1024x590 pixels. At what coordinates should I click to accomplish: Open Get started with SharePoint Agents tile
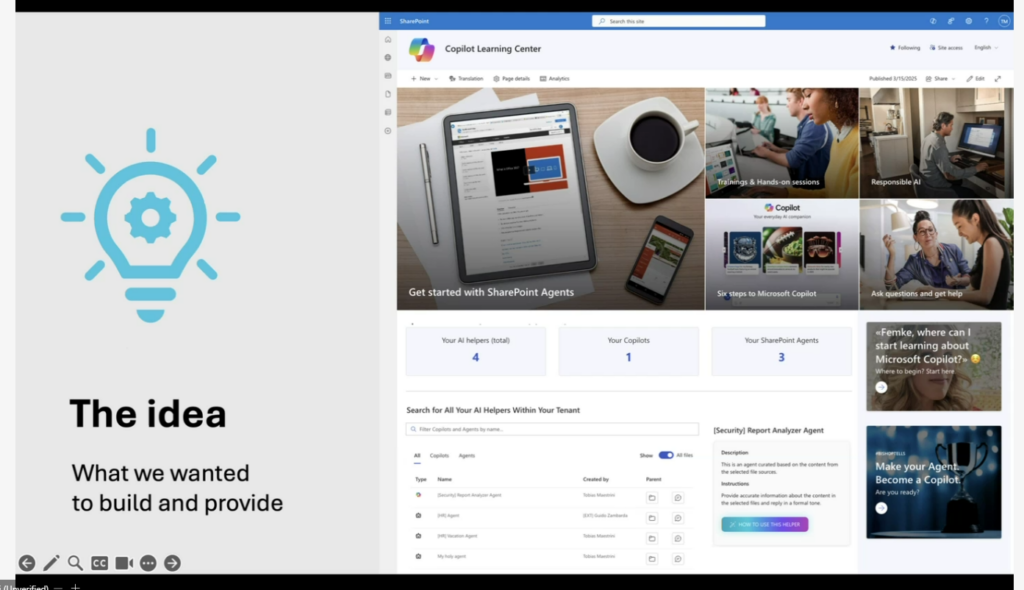click(551, 199)
